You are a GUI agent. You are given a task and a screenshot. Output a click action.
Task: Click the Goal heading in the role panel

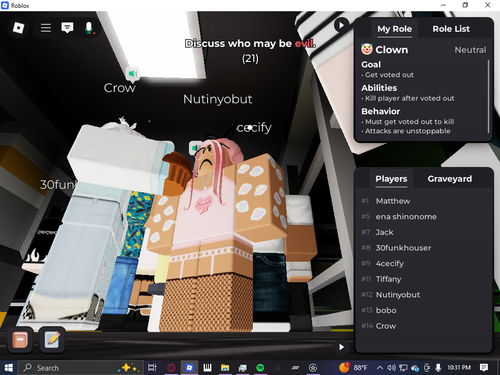click(371, 64)
